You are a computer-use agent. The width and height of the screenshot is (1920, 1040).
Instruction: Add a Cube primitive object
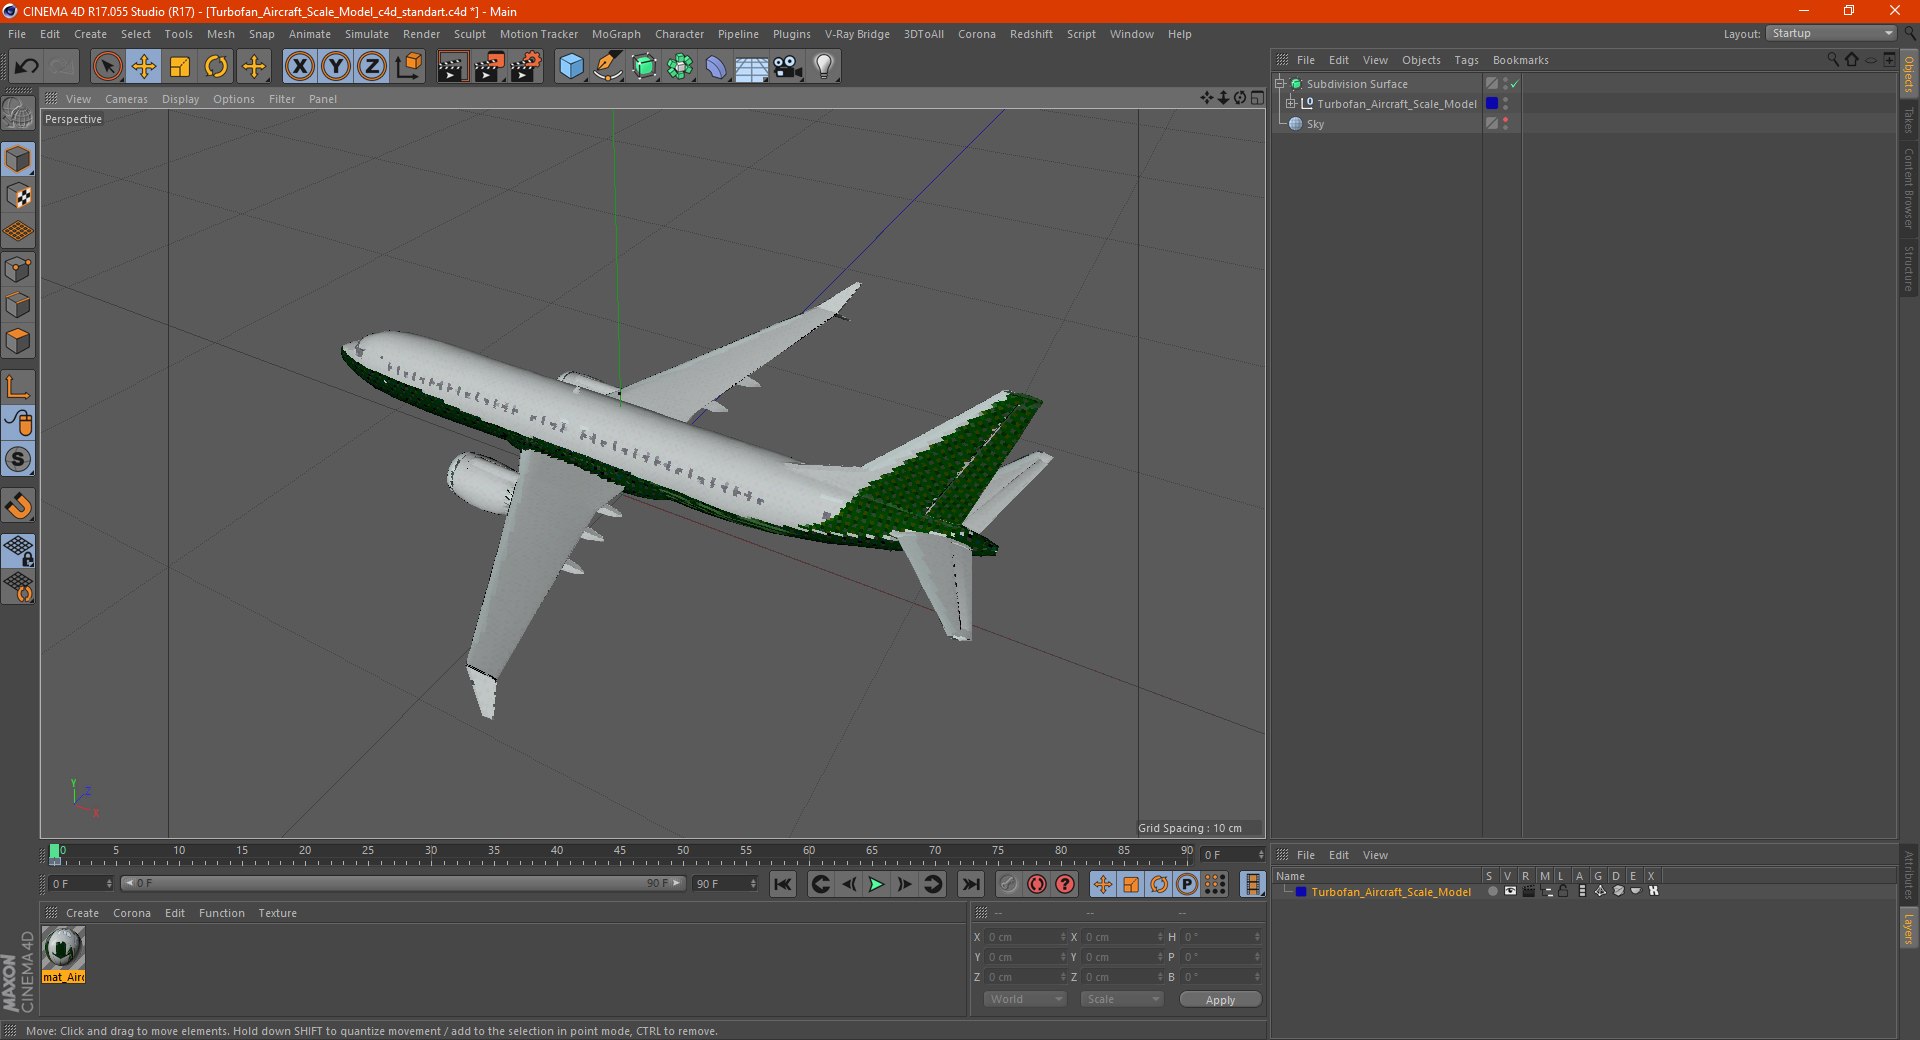[571, 67]
